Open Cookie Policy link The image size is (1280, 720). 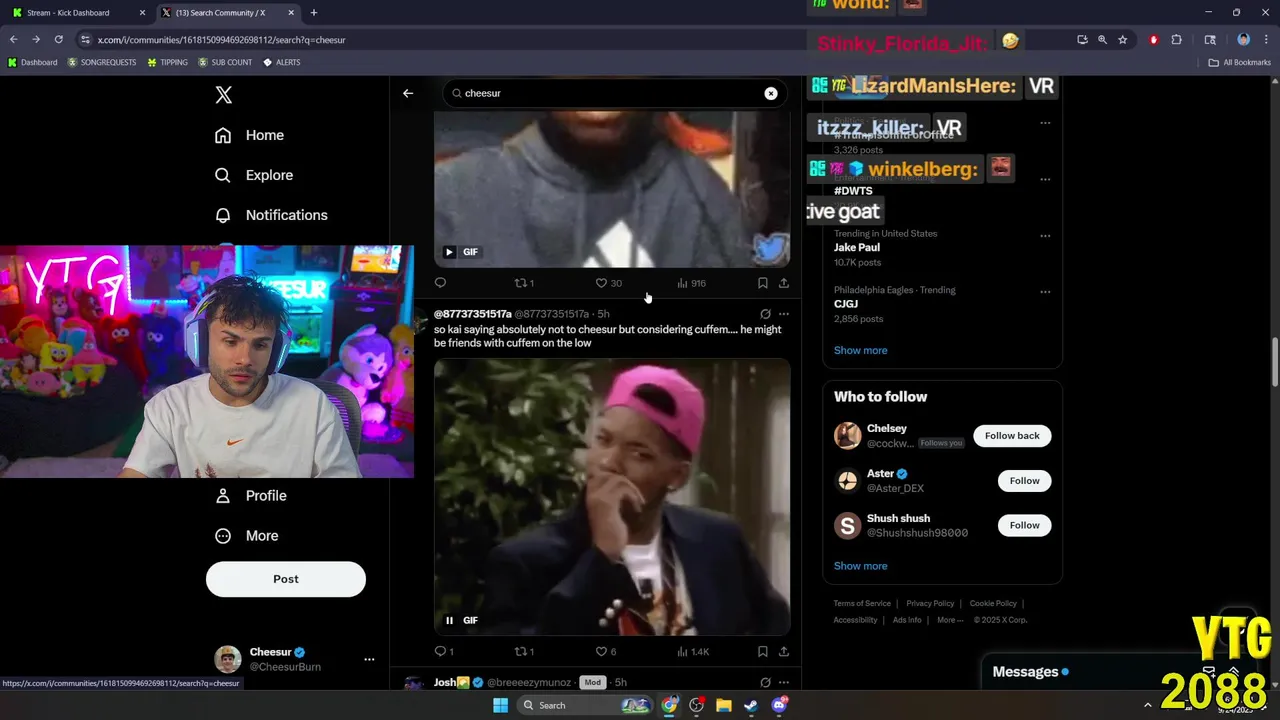click(x=993, y=604)
